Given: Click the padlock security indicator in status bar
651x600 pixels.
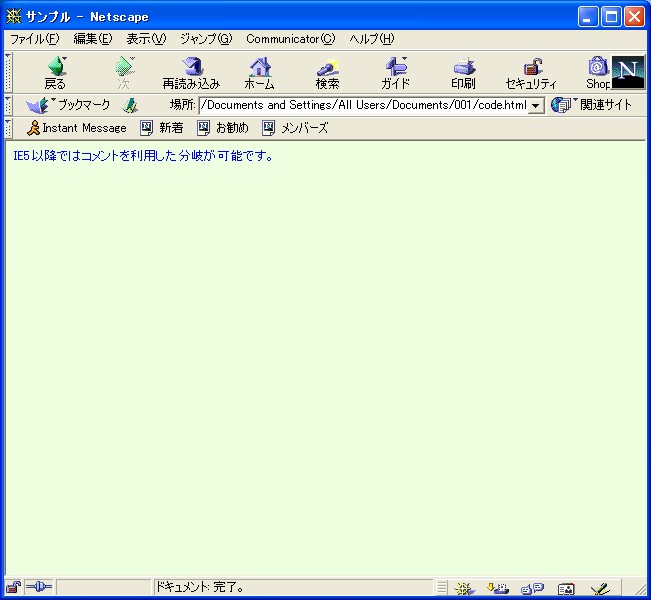Looking at the screenshot, I should click(13, 588).
